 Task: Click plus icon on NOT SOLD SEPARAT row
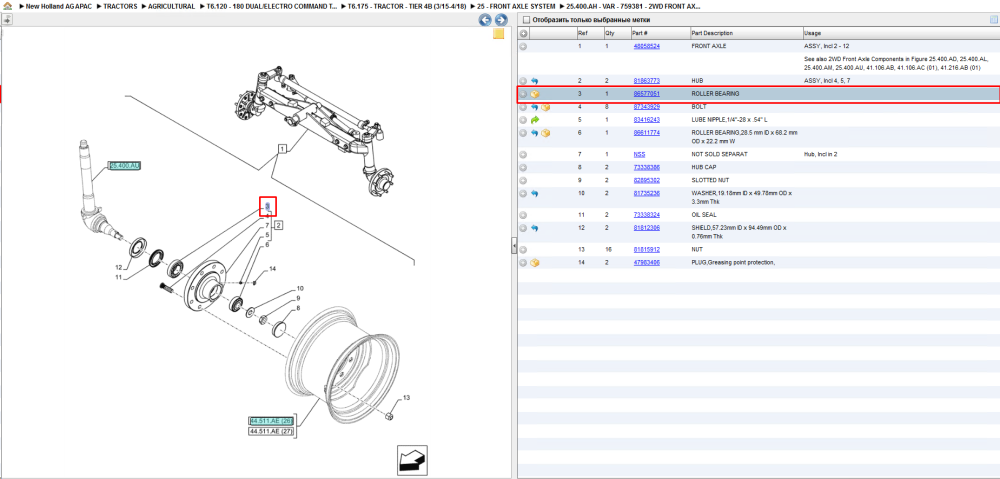click(523, 154)
